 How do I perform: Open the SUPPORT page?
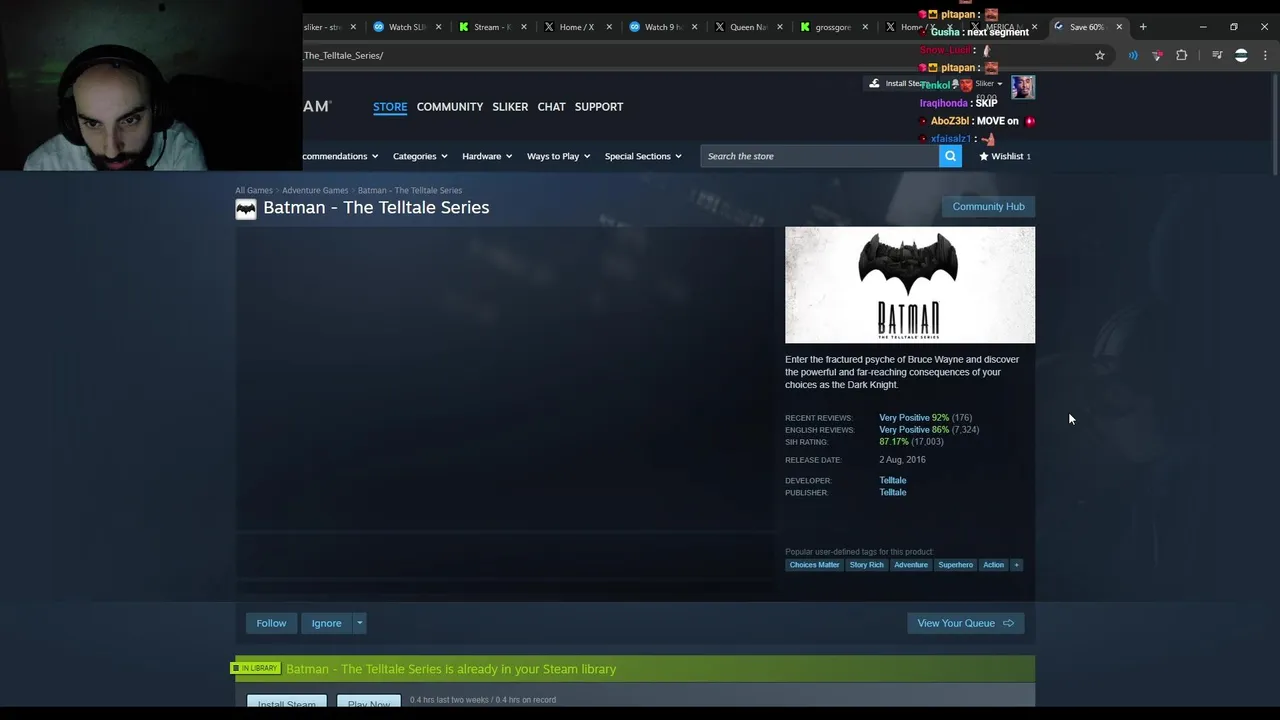coord(599,106)
